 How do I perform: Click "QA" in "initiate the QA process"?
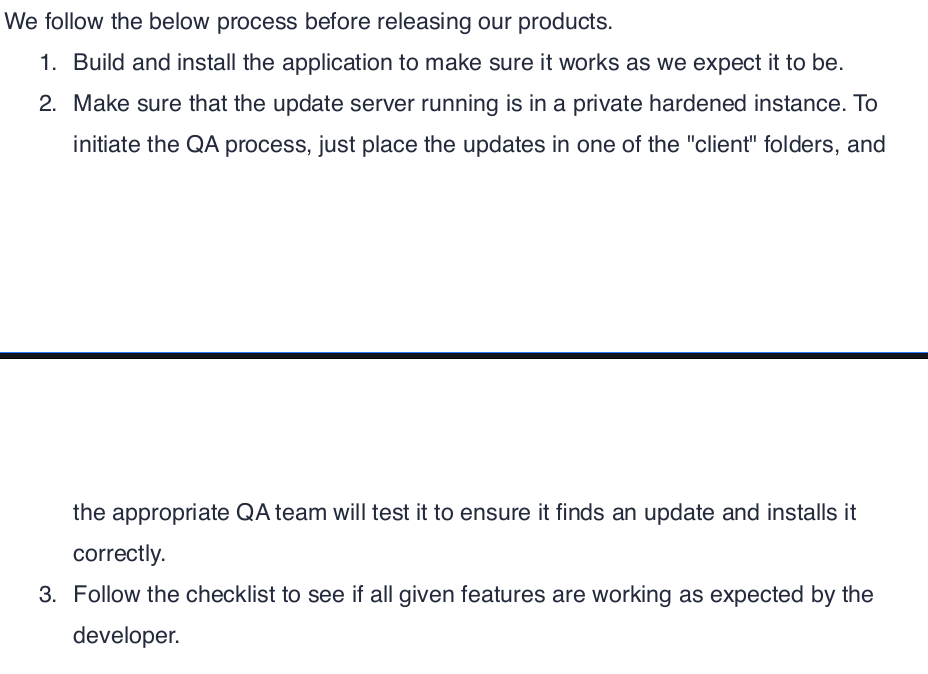(x=202, y=144)
